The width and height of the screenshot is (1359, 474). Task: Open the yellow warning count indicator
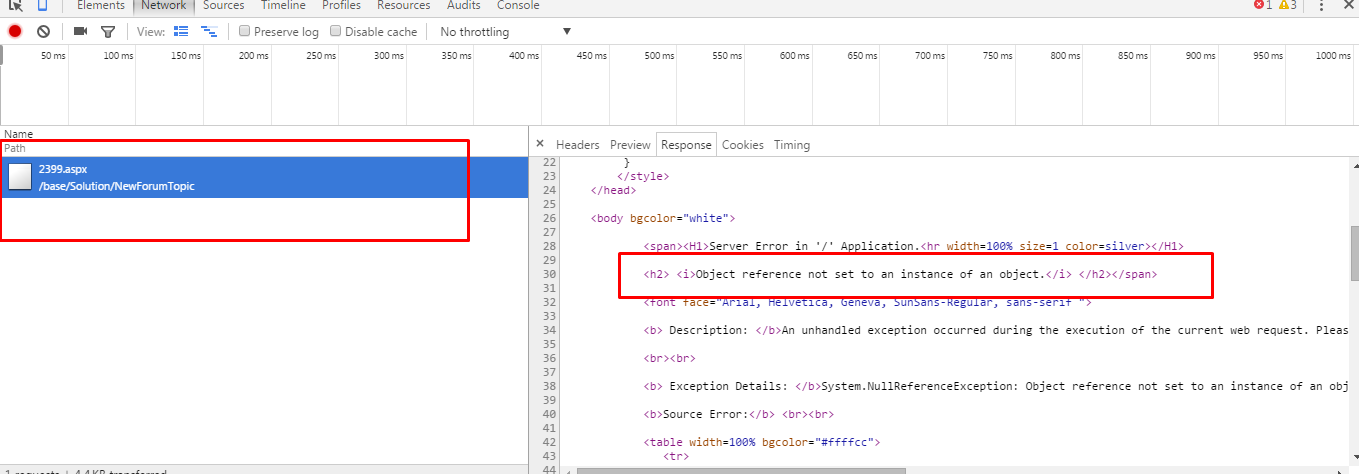coord(1288,5)
